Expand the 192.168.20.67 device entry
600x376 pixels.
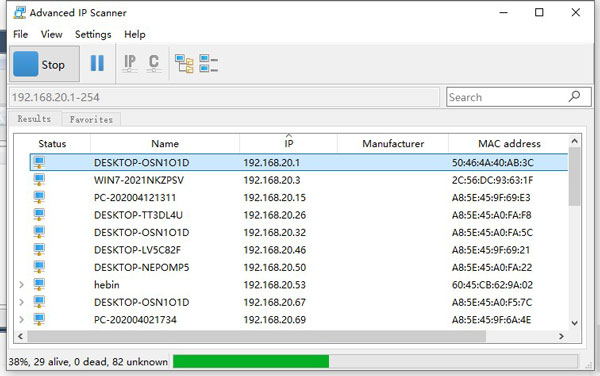pyautogui.click(x=21, y=302)
